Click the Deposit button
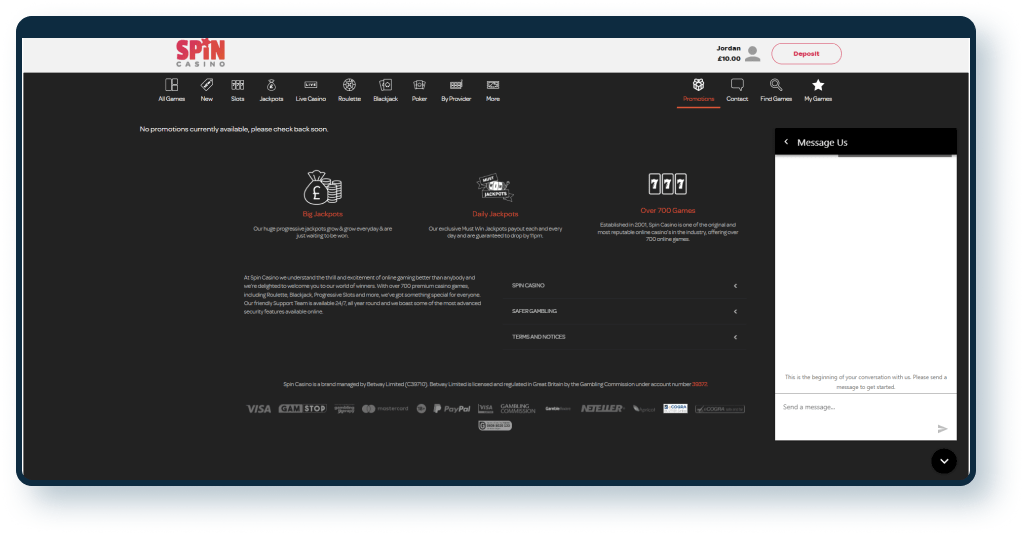This screenshot has width=1024, height=534. coord(807,54)
